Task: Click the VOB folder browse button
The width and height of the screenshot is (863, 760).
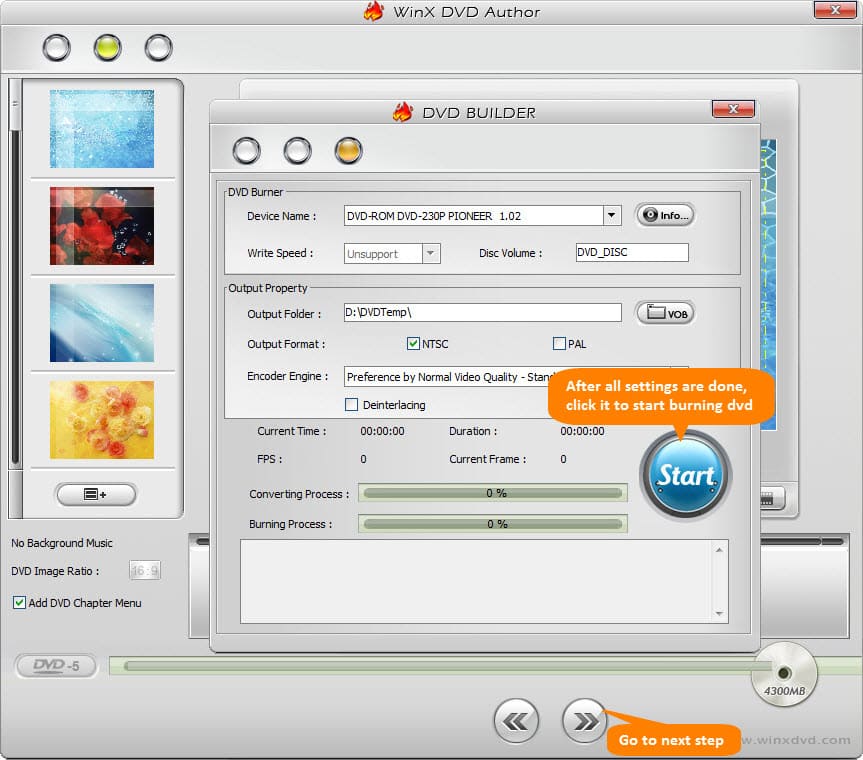Action: coord(665,313)
